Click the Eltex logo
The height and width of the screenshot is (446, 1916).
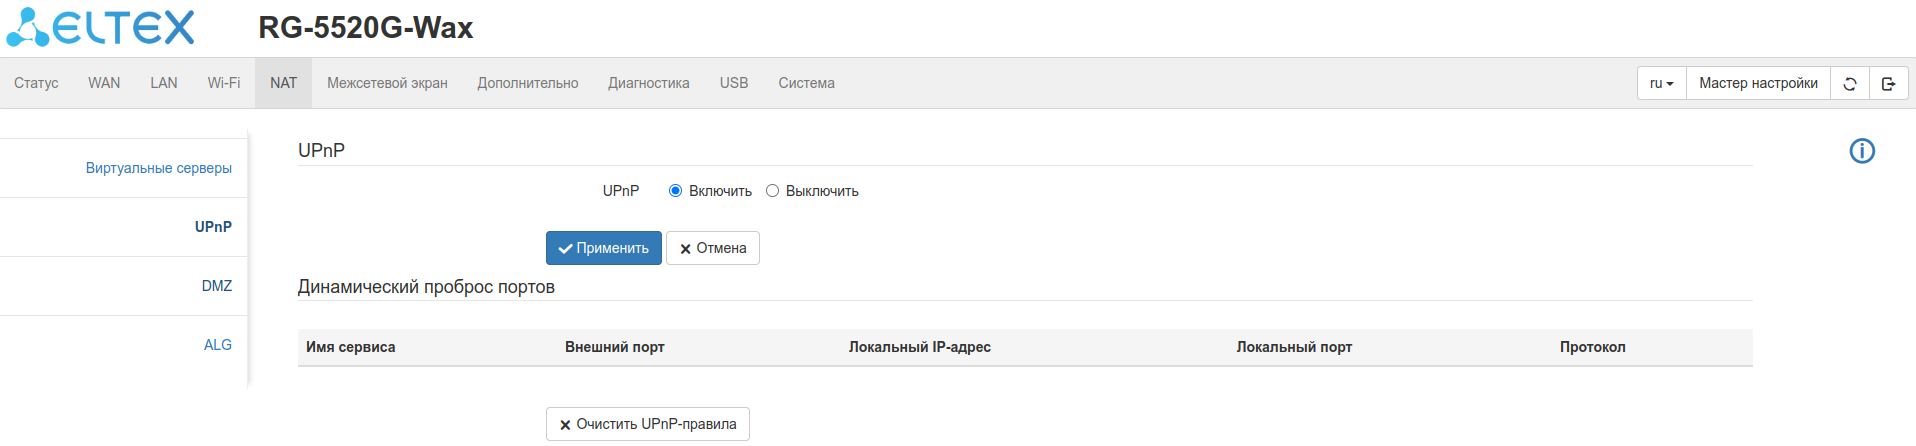click(x=101, y=28)
